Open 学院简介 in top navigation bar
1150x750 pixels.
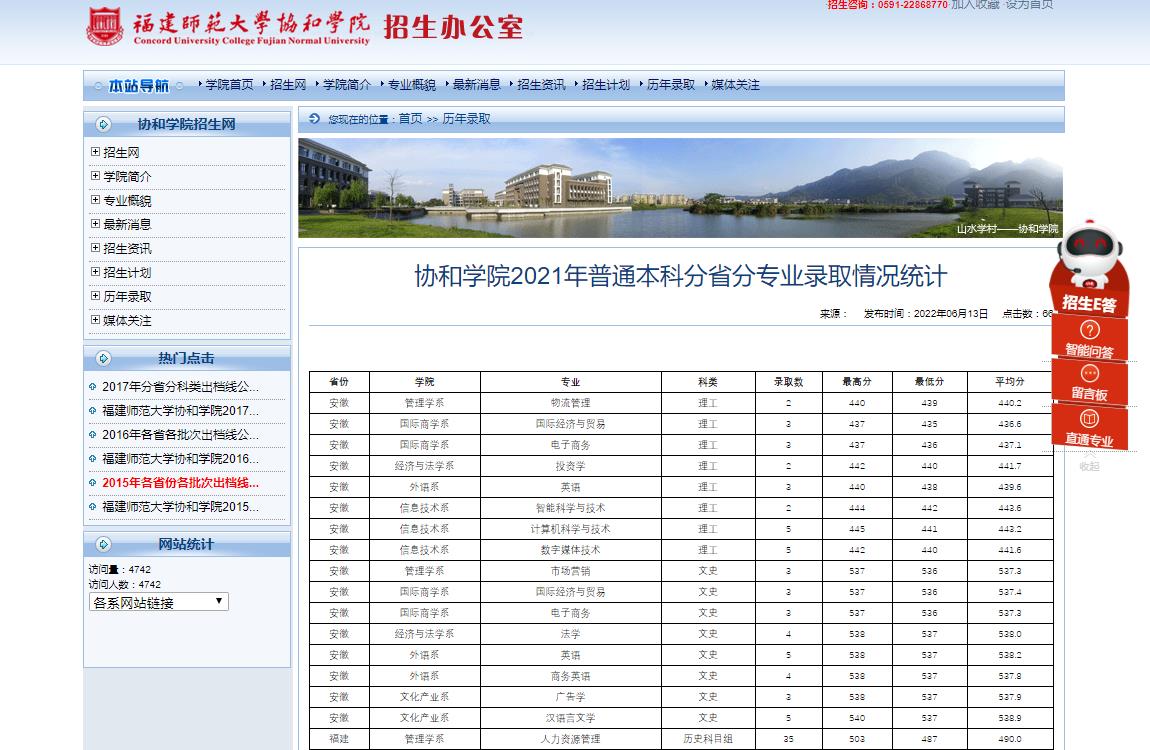(347, 85)
